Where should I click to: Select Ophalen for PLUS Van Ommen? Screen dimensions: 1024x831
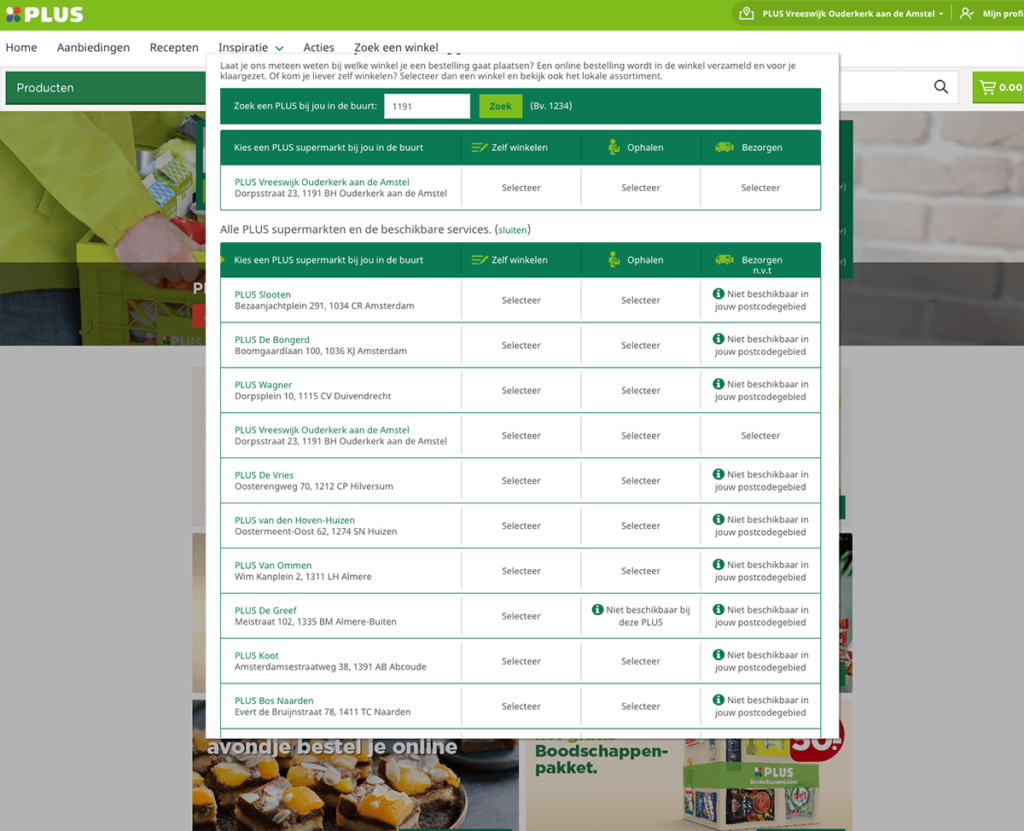pos(641,571)
